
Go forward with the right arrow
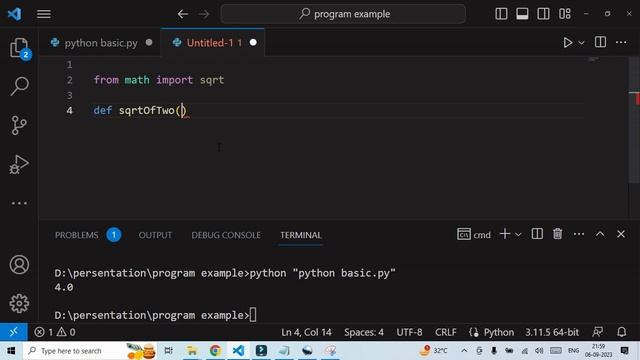point(204,14)
